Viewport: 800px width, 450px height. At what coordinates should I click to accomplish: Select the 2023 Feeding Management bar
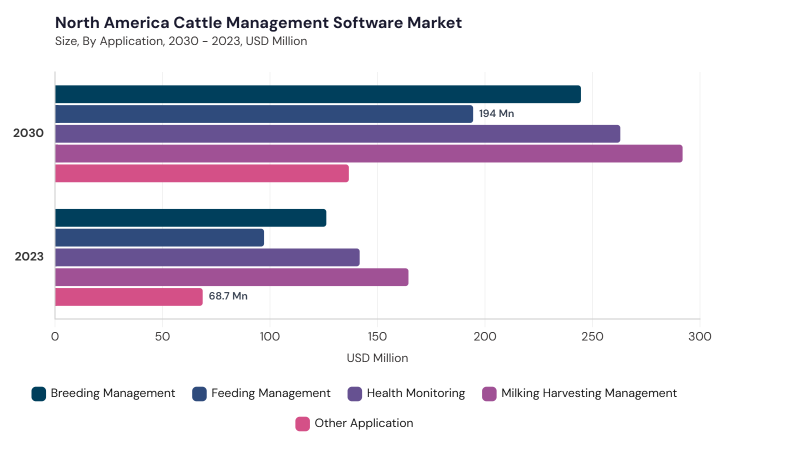(x=160, y=238)
